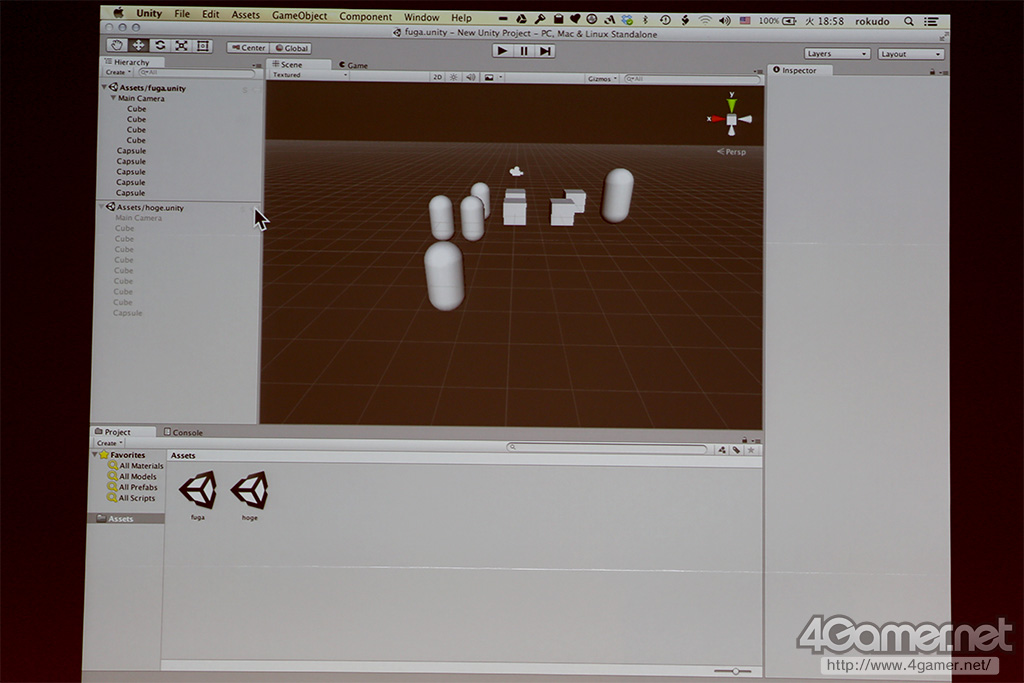Expand the Assets/hoge.unity scene

[102, 207]
